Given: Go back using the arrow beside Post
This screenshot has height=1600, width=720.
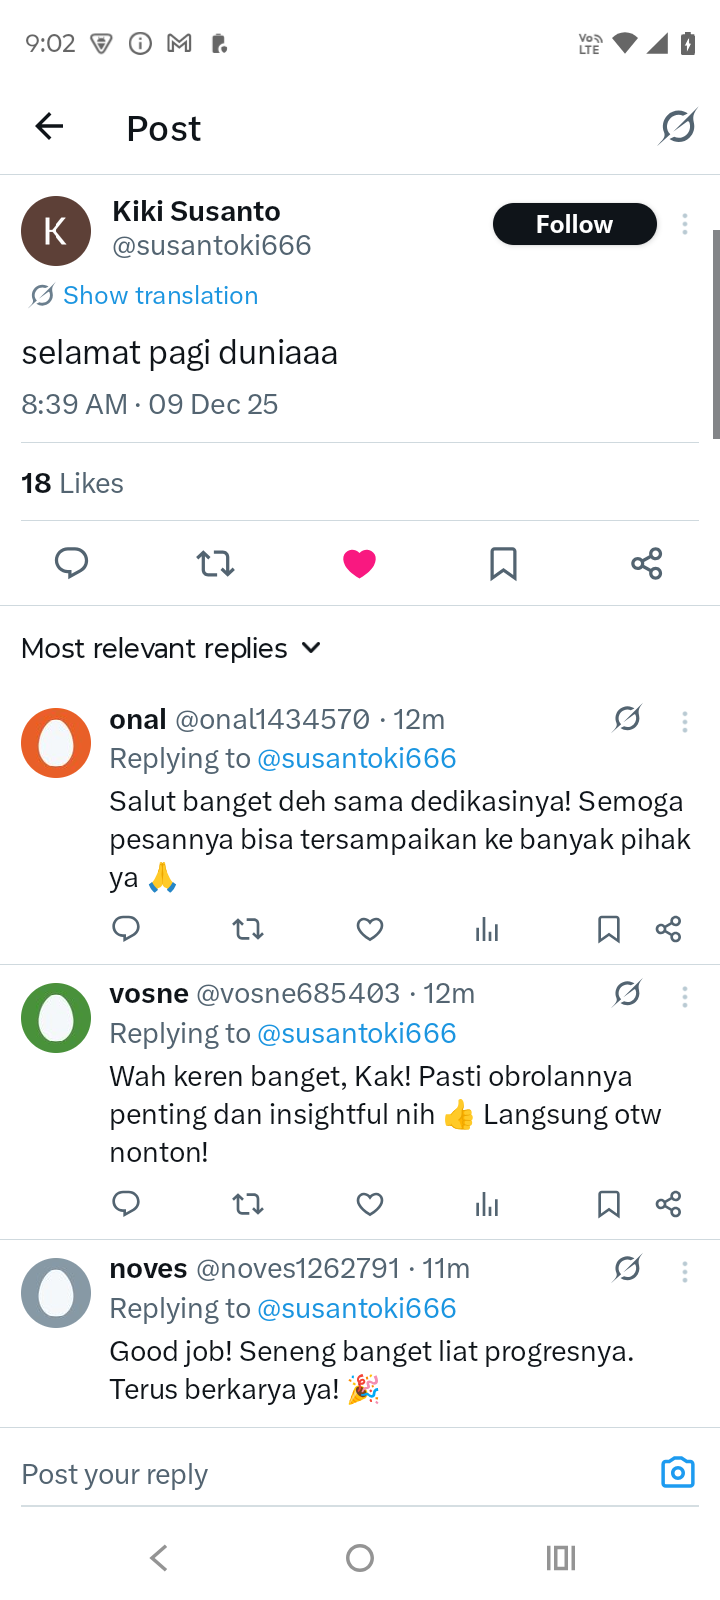Looking at the screenshot, I should tap(49, 127).
